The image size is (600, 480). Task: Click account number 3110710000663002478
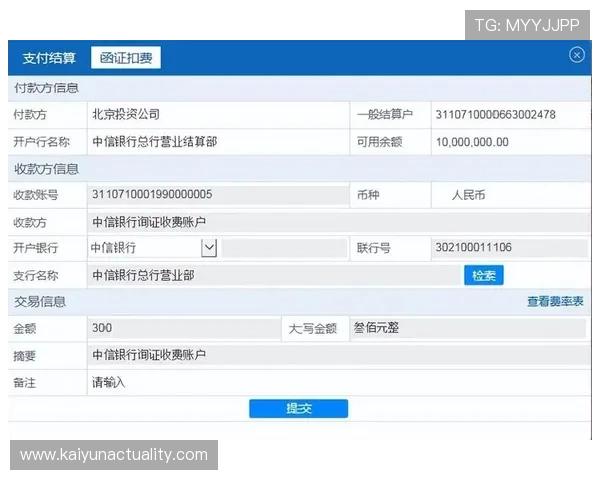point(496,114)
